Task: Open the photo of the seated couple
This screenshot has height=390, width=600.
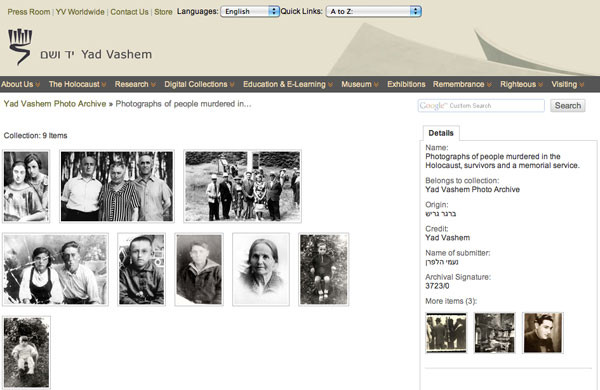Action: click(x=55, y=269)
